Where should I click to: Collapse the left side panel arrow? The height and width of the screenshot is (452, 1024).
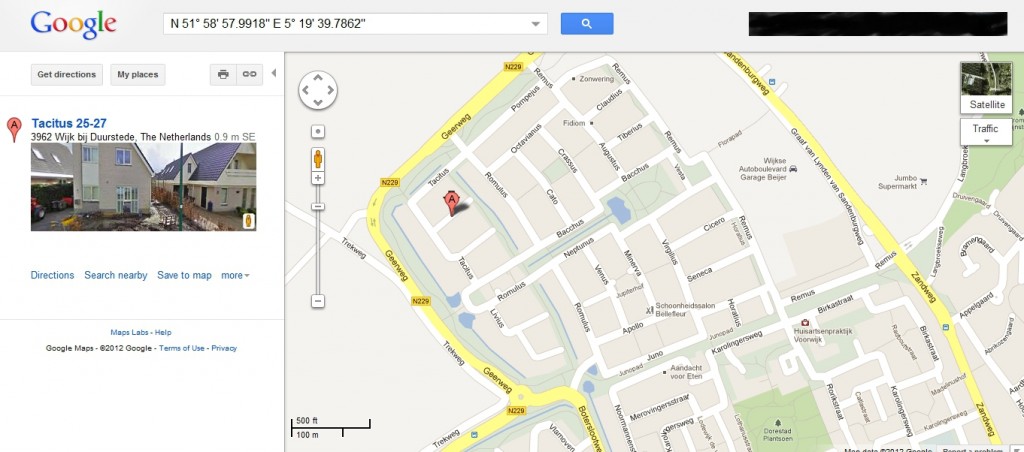(274, 73)
